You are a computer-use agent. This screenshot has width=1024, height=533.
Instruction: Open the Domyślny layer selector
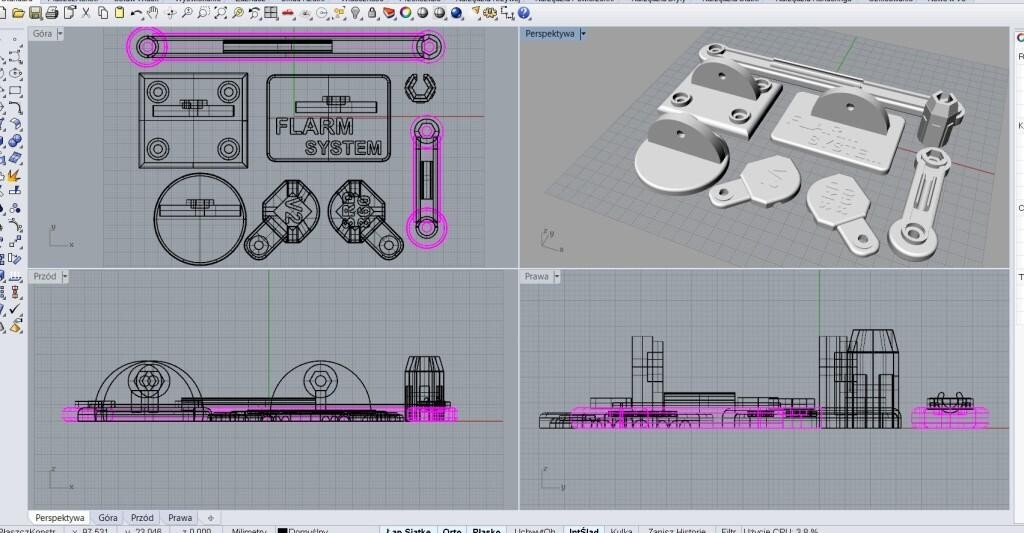click(308, 530)
